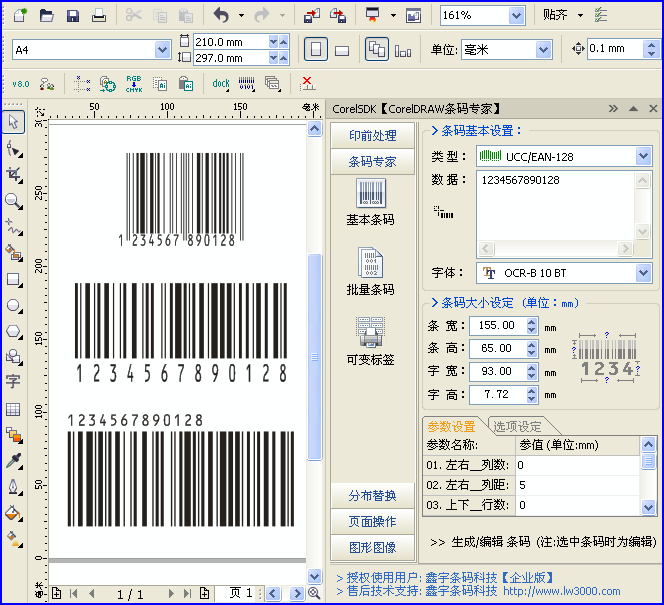Select the Freehand curve tool
Image resolution: width=664 pixels, height=605 pixels.
coord(14,227)
